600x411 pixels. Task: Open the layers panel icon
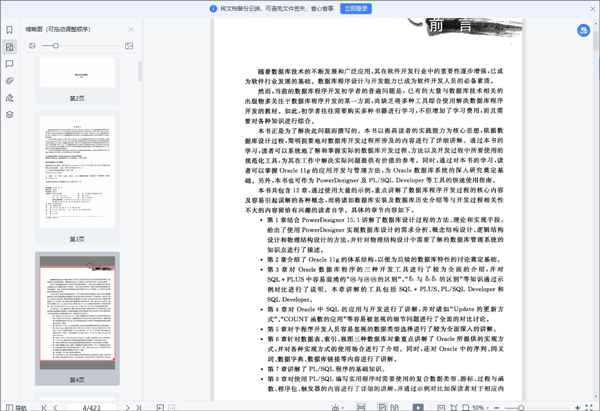[x=9, y=115]
